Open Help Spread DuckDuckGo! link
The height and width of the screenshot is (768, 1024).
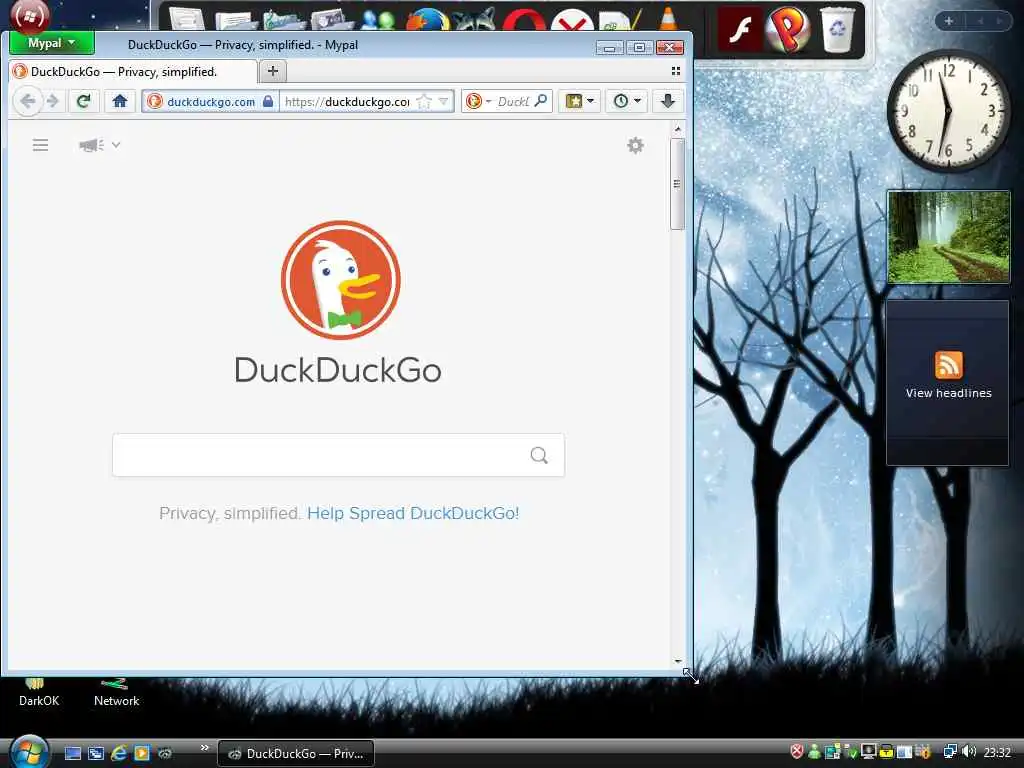click(413, 513)
